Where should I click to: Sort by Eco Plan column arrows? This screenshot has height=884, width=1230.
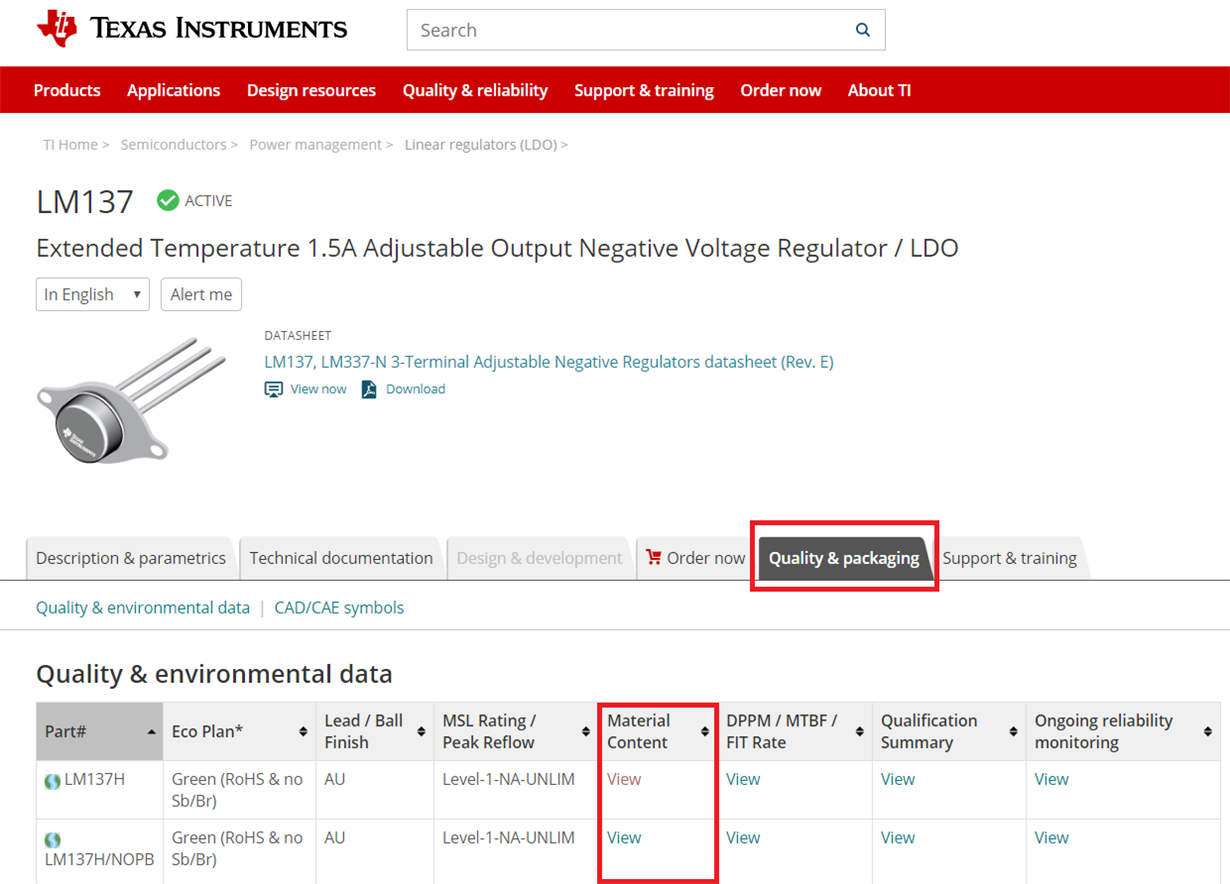pos(303,732)
